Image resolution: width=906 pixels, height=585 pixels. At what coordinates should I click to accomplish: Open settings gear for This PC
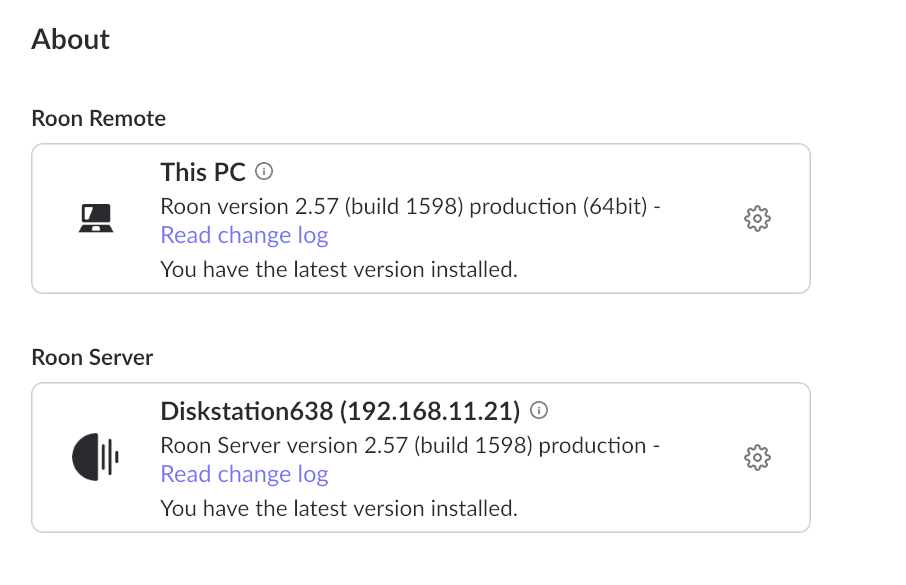[757, 218]
